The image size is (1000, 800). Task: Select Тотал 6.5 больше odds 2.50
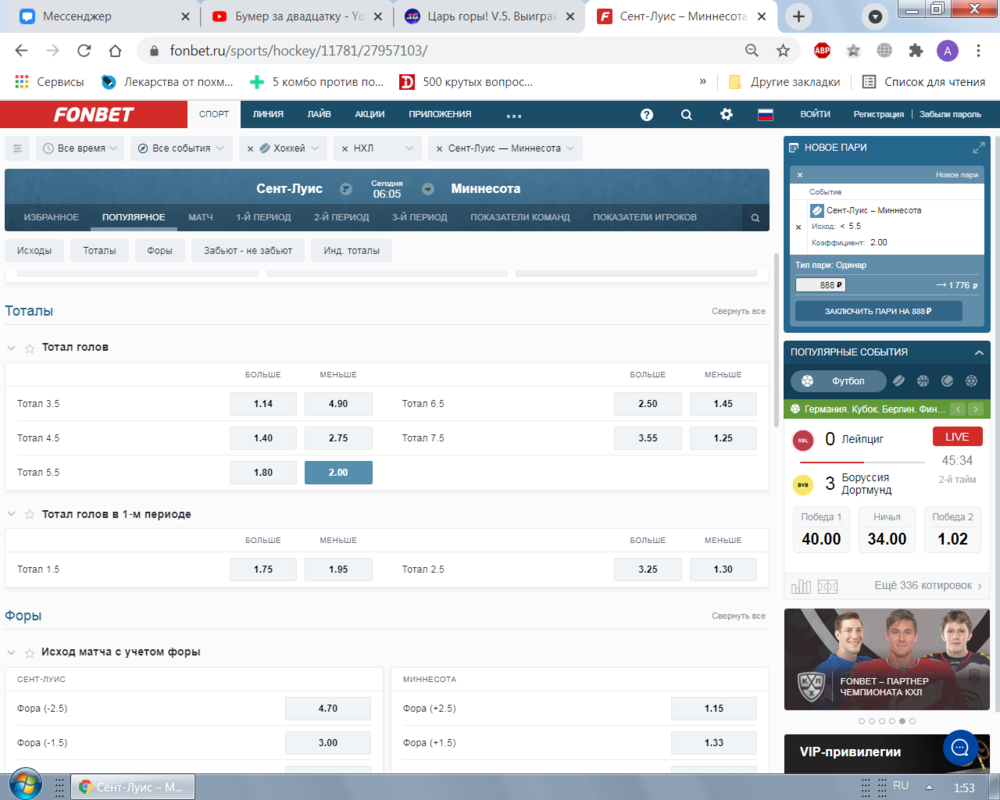(647, 404)
